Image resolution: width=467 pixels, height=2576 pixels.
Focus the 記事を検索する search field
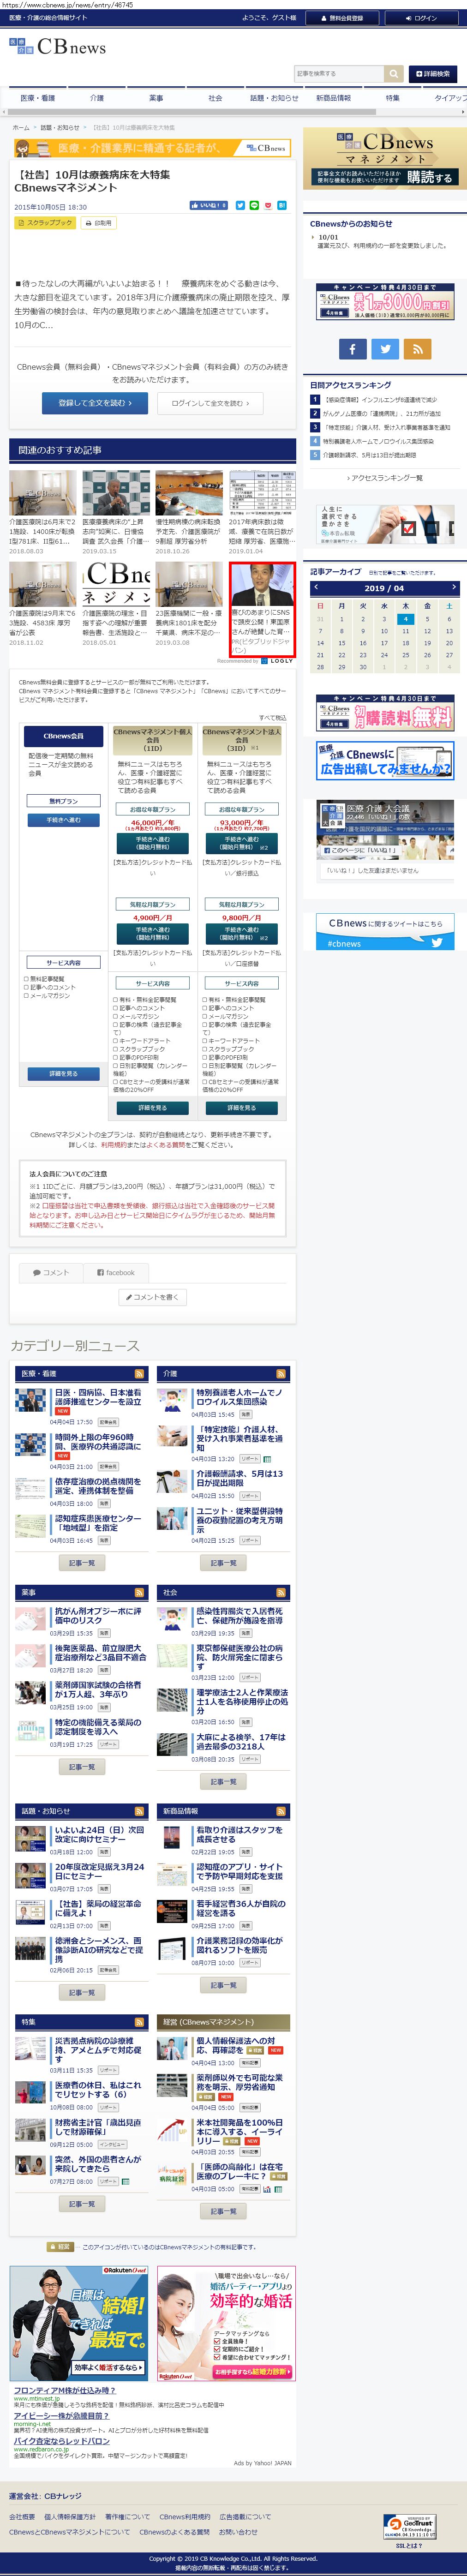339,73
